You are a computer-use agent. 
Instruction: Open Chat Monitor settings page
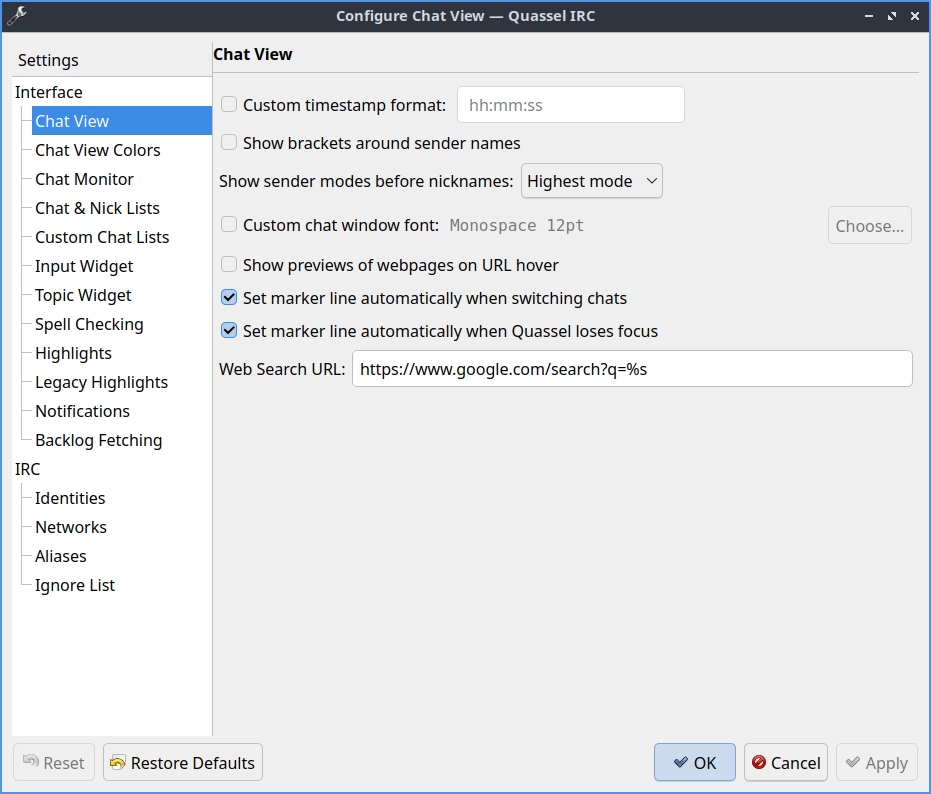(84, 179)
